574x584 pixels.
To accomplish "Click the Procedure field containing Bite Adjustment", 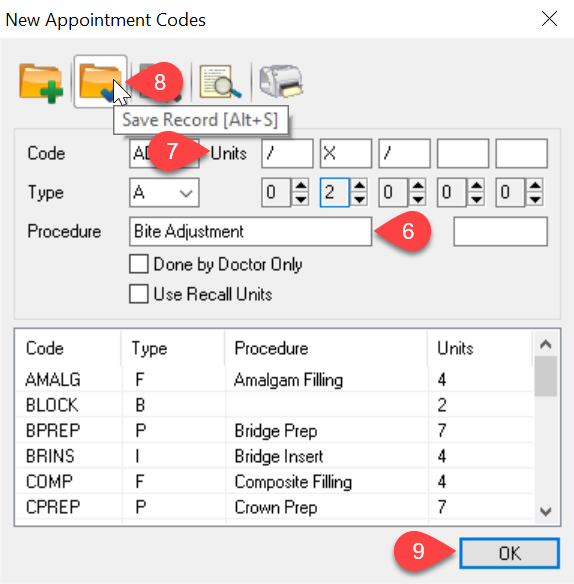I will click(x=250, y=232).
